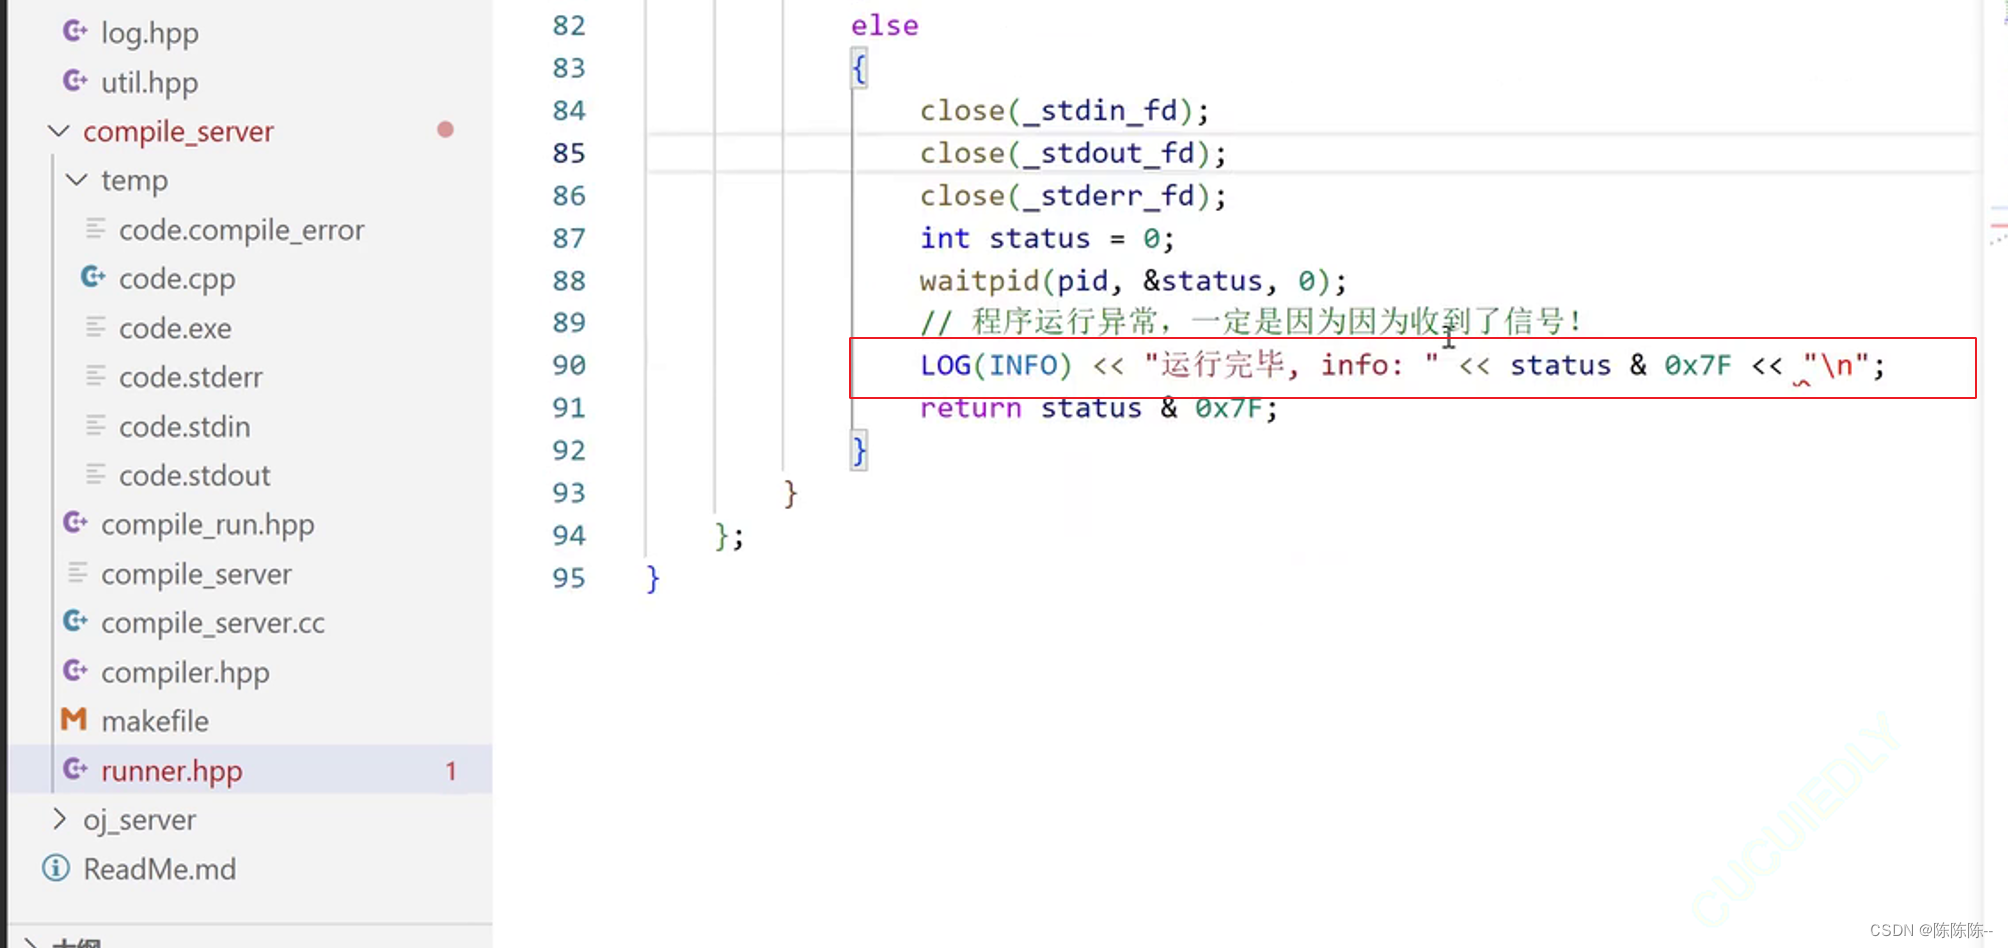The width and height of the screenshot is (2008, 948).
Task: Select the temp folder name
Action: click(134, 180)
